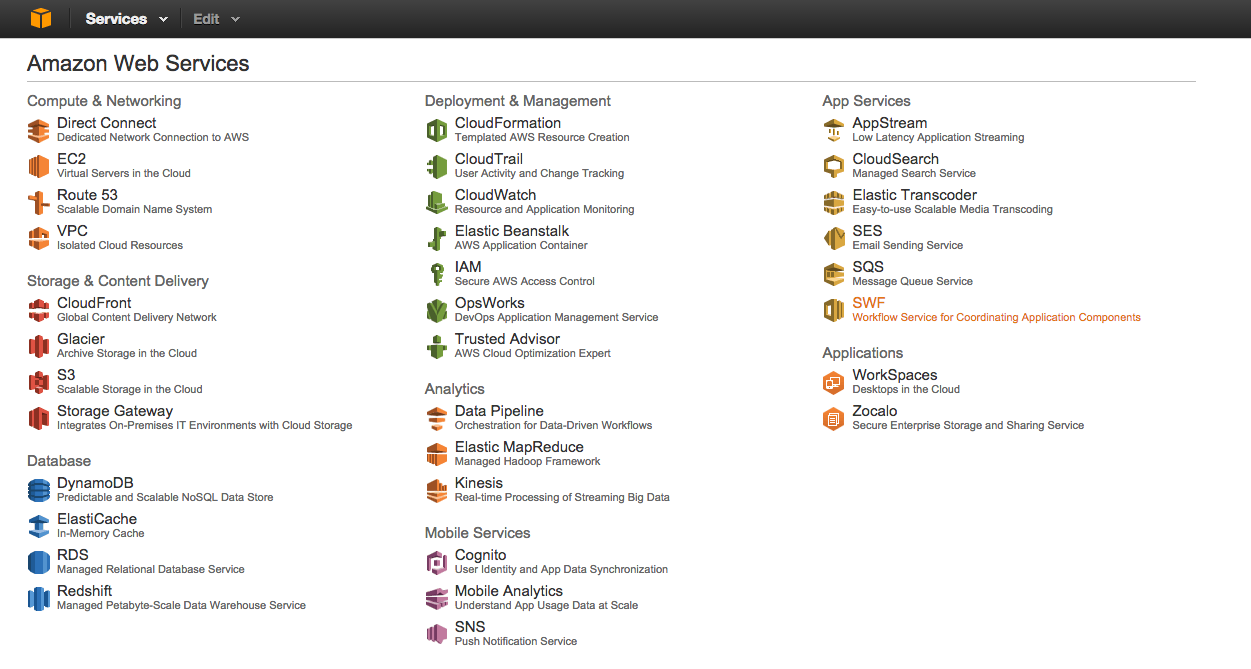The width and height of the screenshot is (1251, 669).
Task: Click 'Push Notification Service' description
Action: (x=516, y=641)
